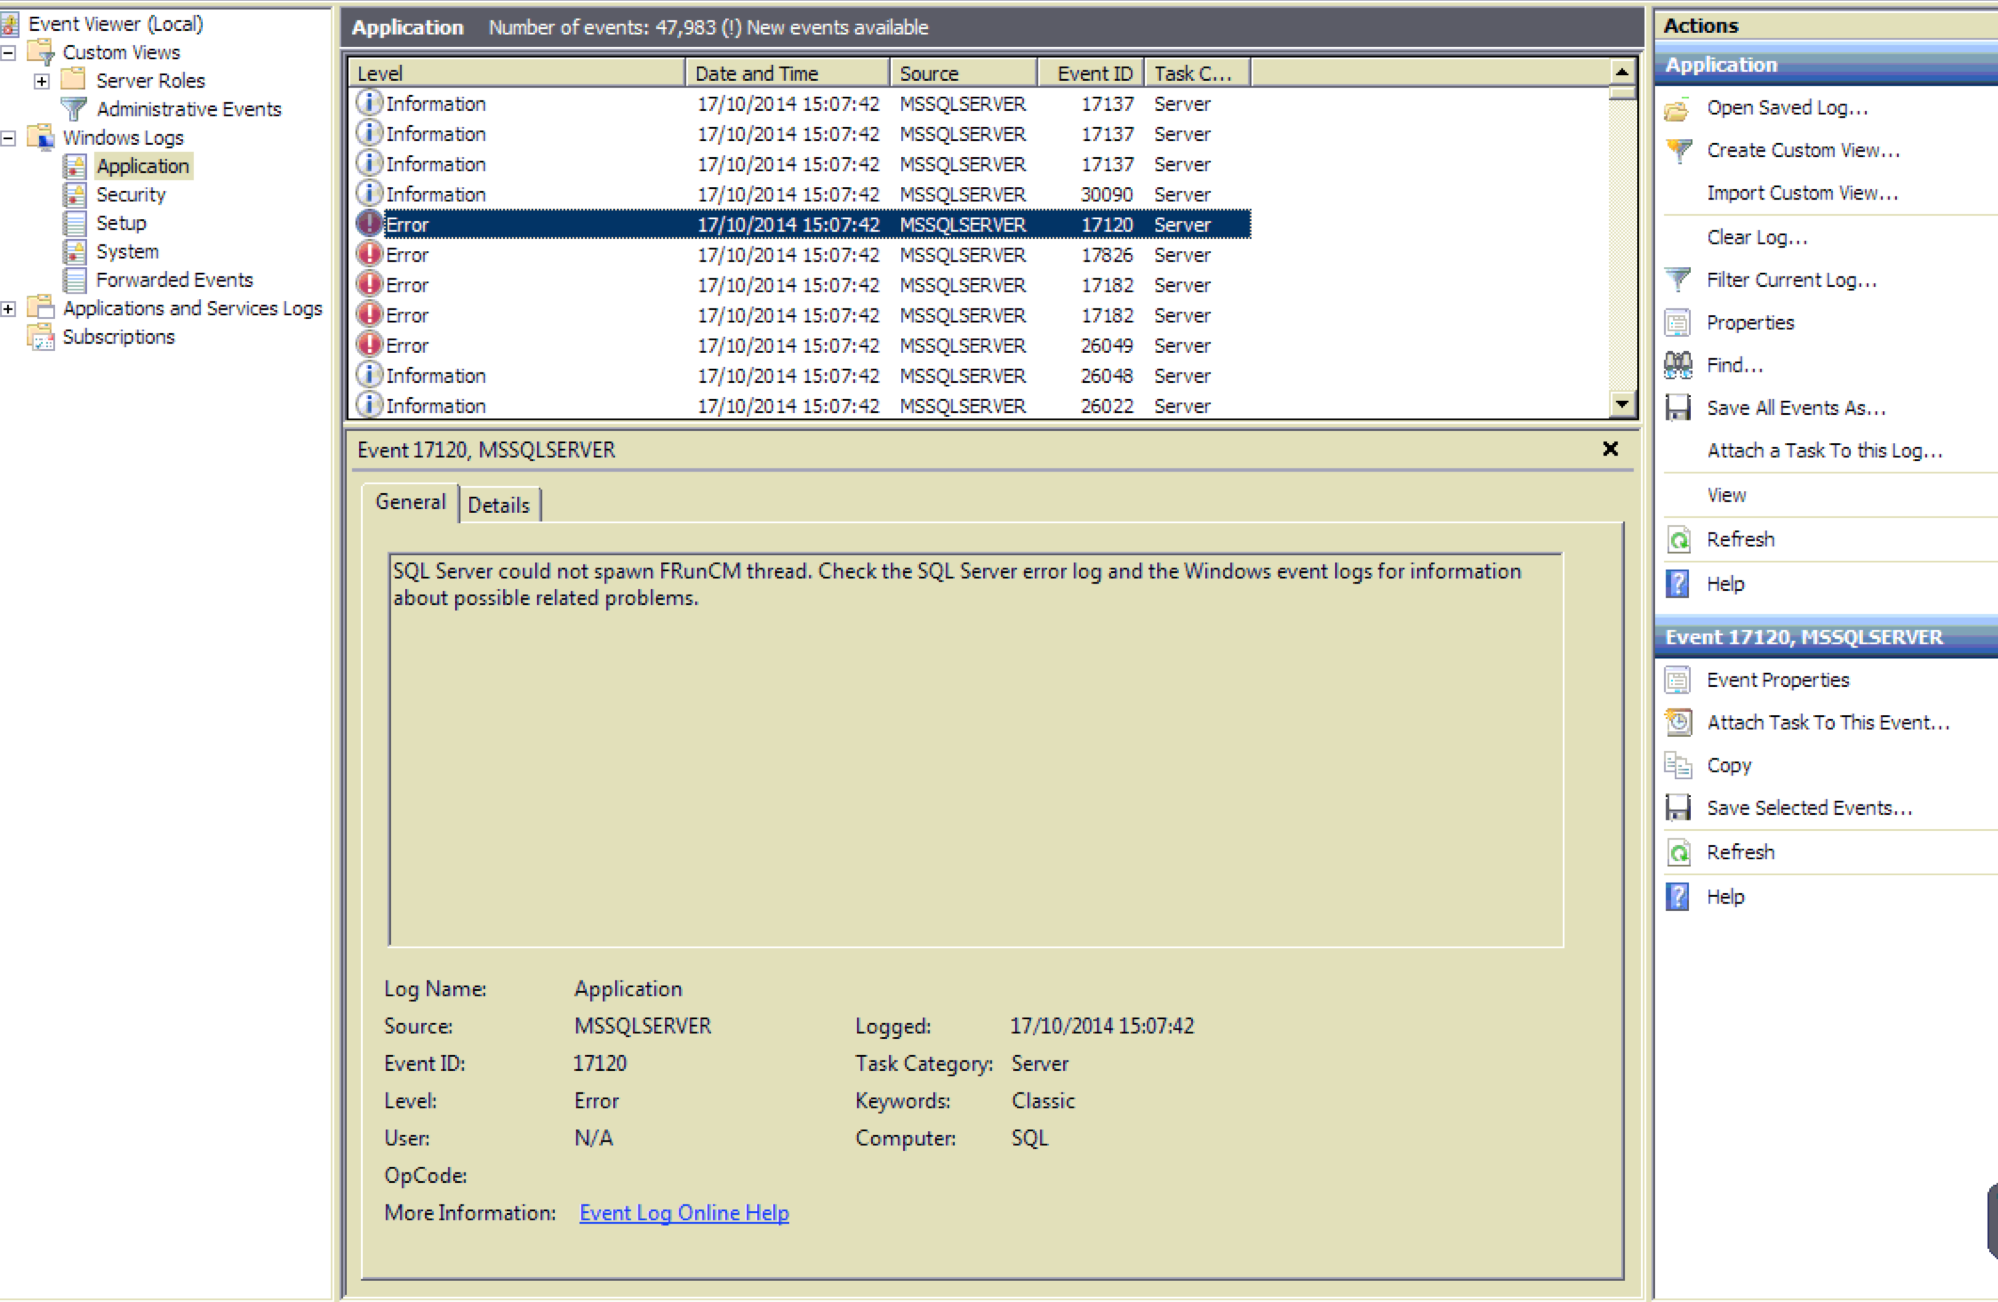
Task: Click the Application actions section header
Action: [1825, 65]
